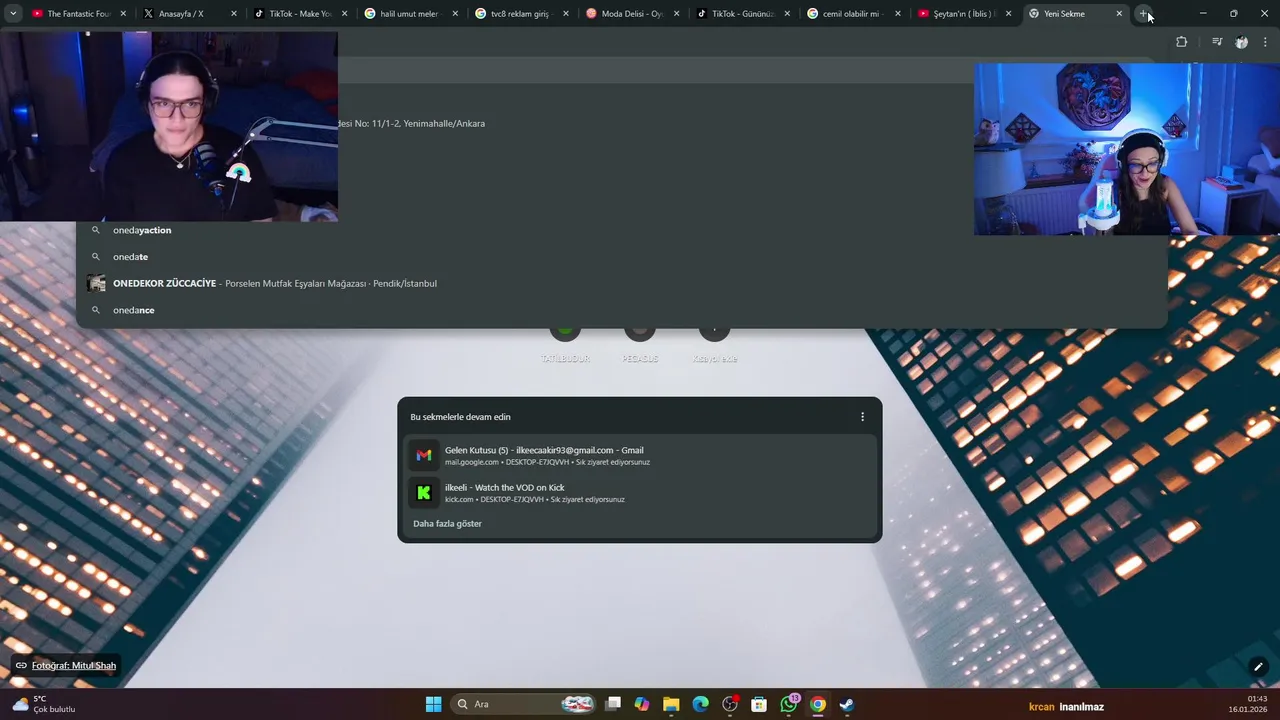The height and width of the screenshot is (720, 1280).
Task: Close the Moda Delisi tab
Action: (677, 14)
